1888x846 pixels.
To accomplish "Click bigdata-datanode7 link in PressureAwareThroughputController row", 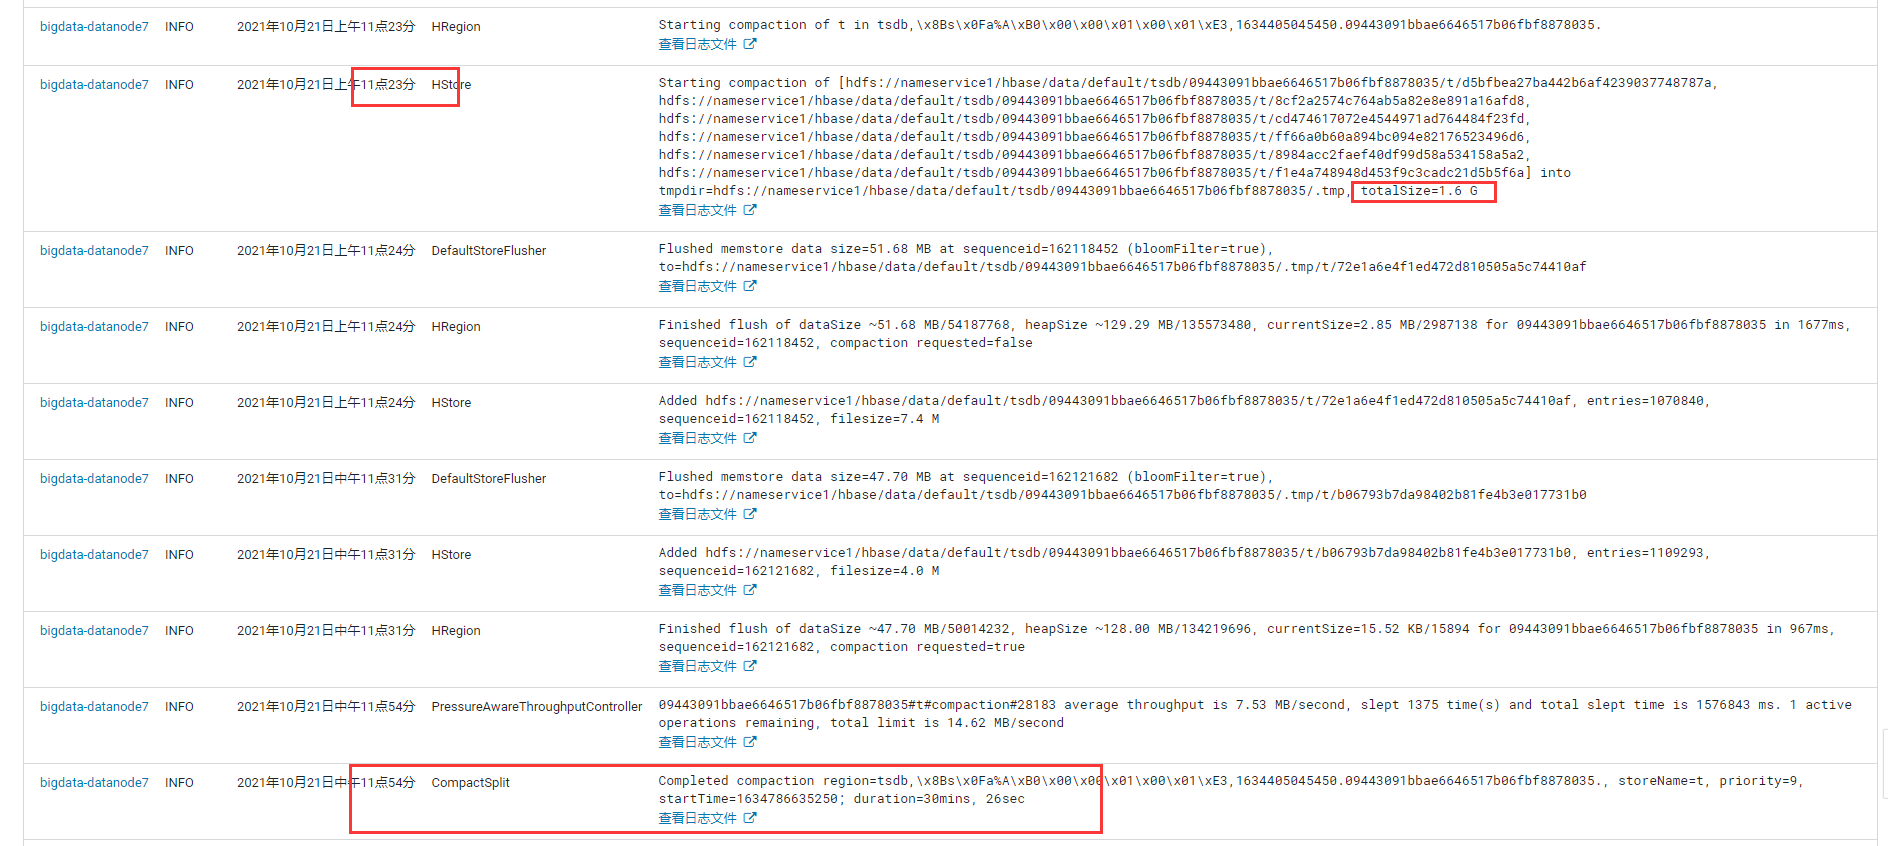I will pyautogui.click(x=94, y=707).
